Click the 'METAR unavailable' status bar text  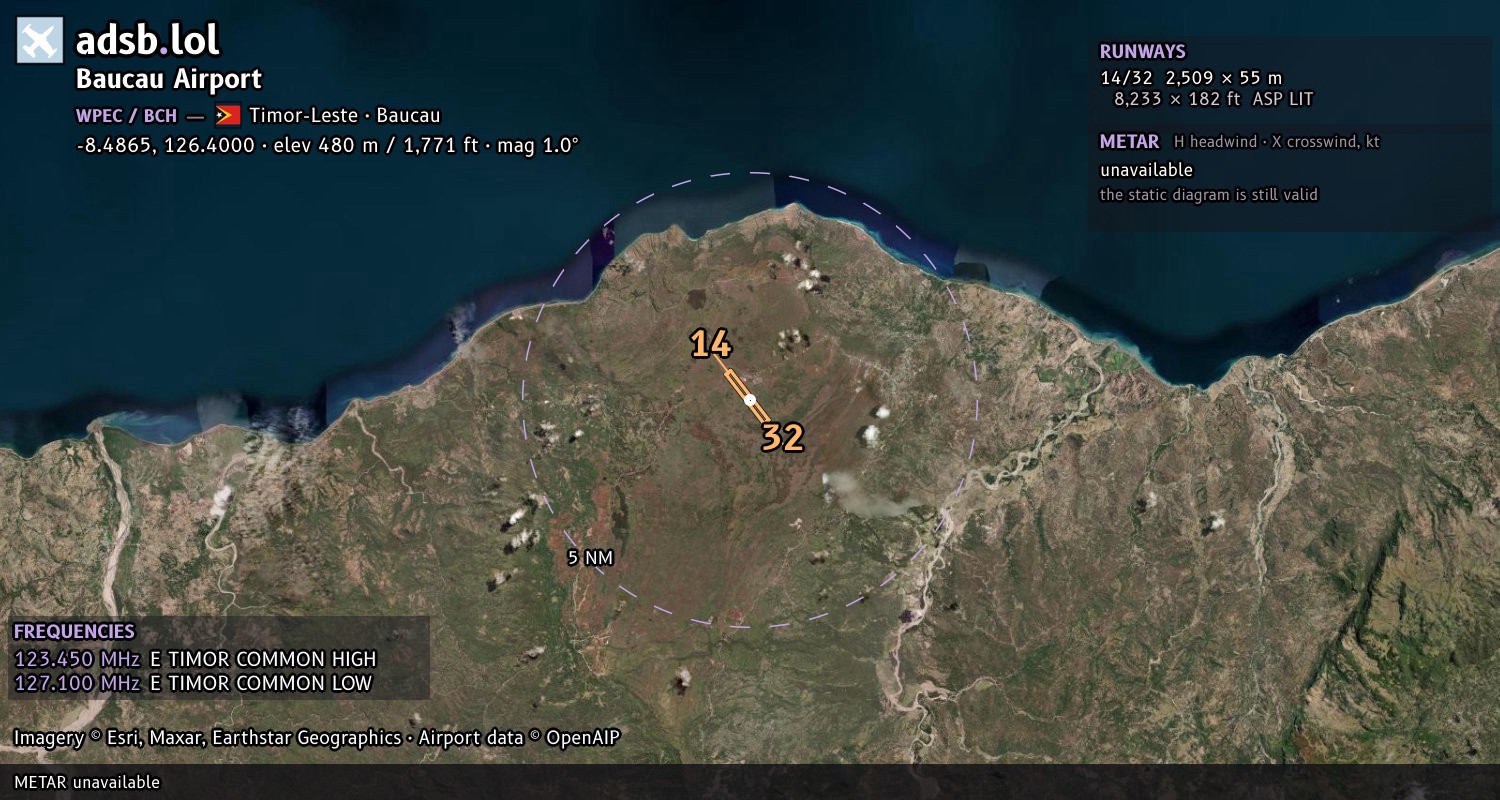(87, 782)
